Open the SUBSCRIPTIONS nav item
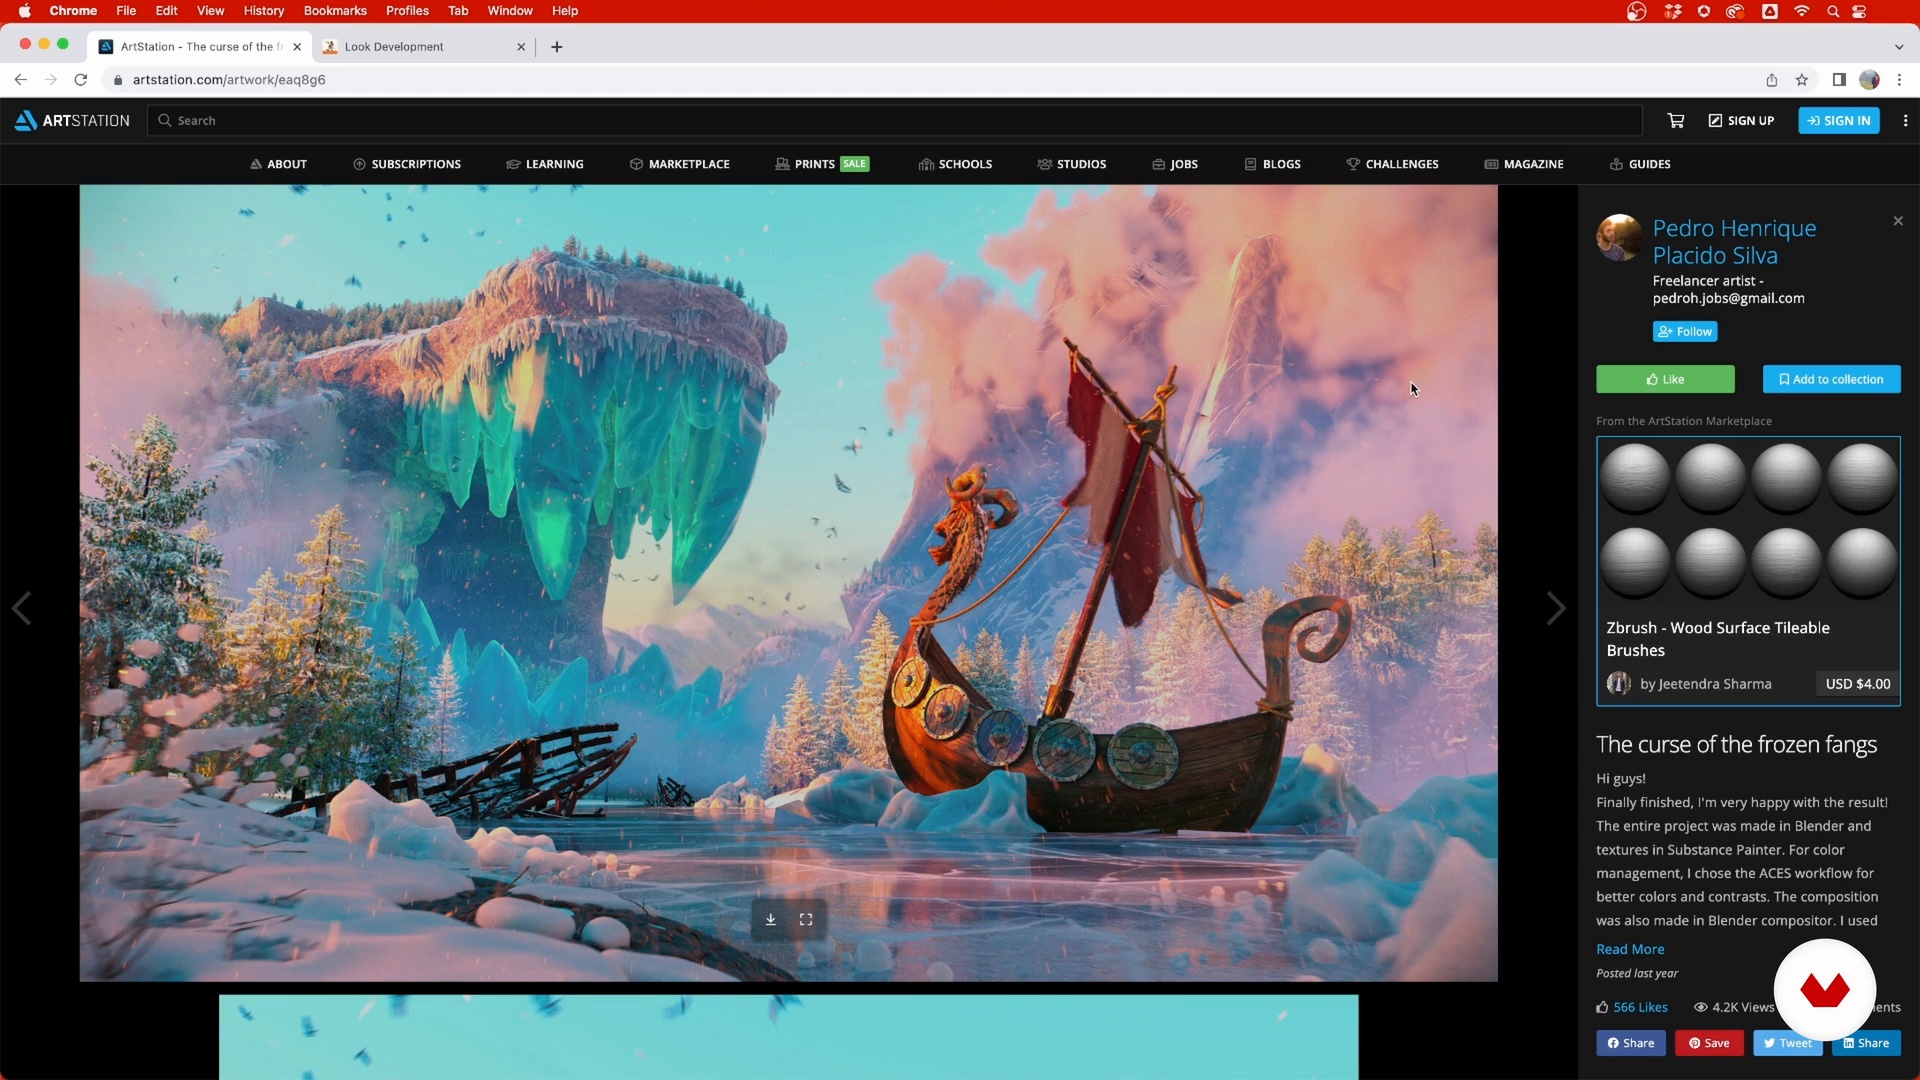The height and width of the screenshot is (1080, 1920). point(407,164)
